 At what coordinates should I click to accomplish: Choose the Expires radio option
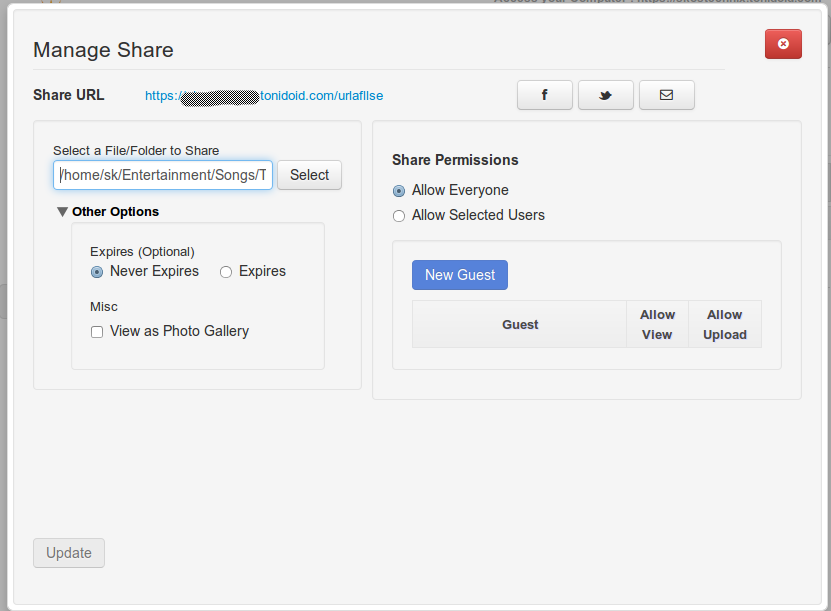(x=226, y=272)
